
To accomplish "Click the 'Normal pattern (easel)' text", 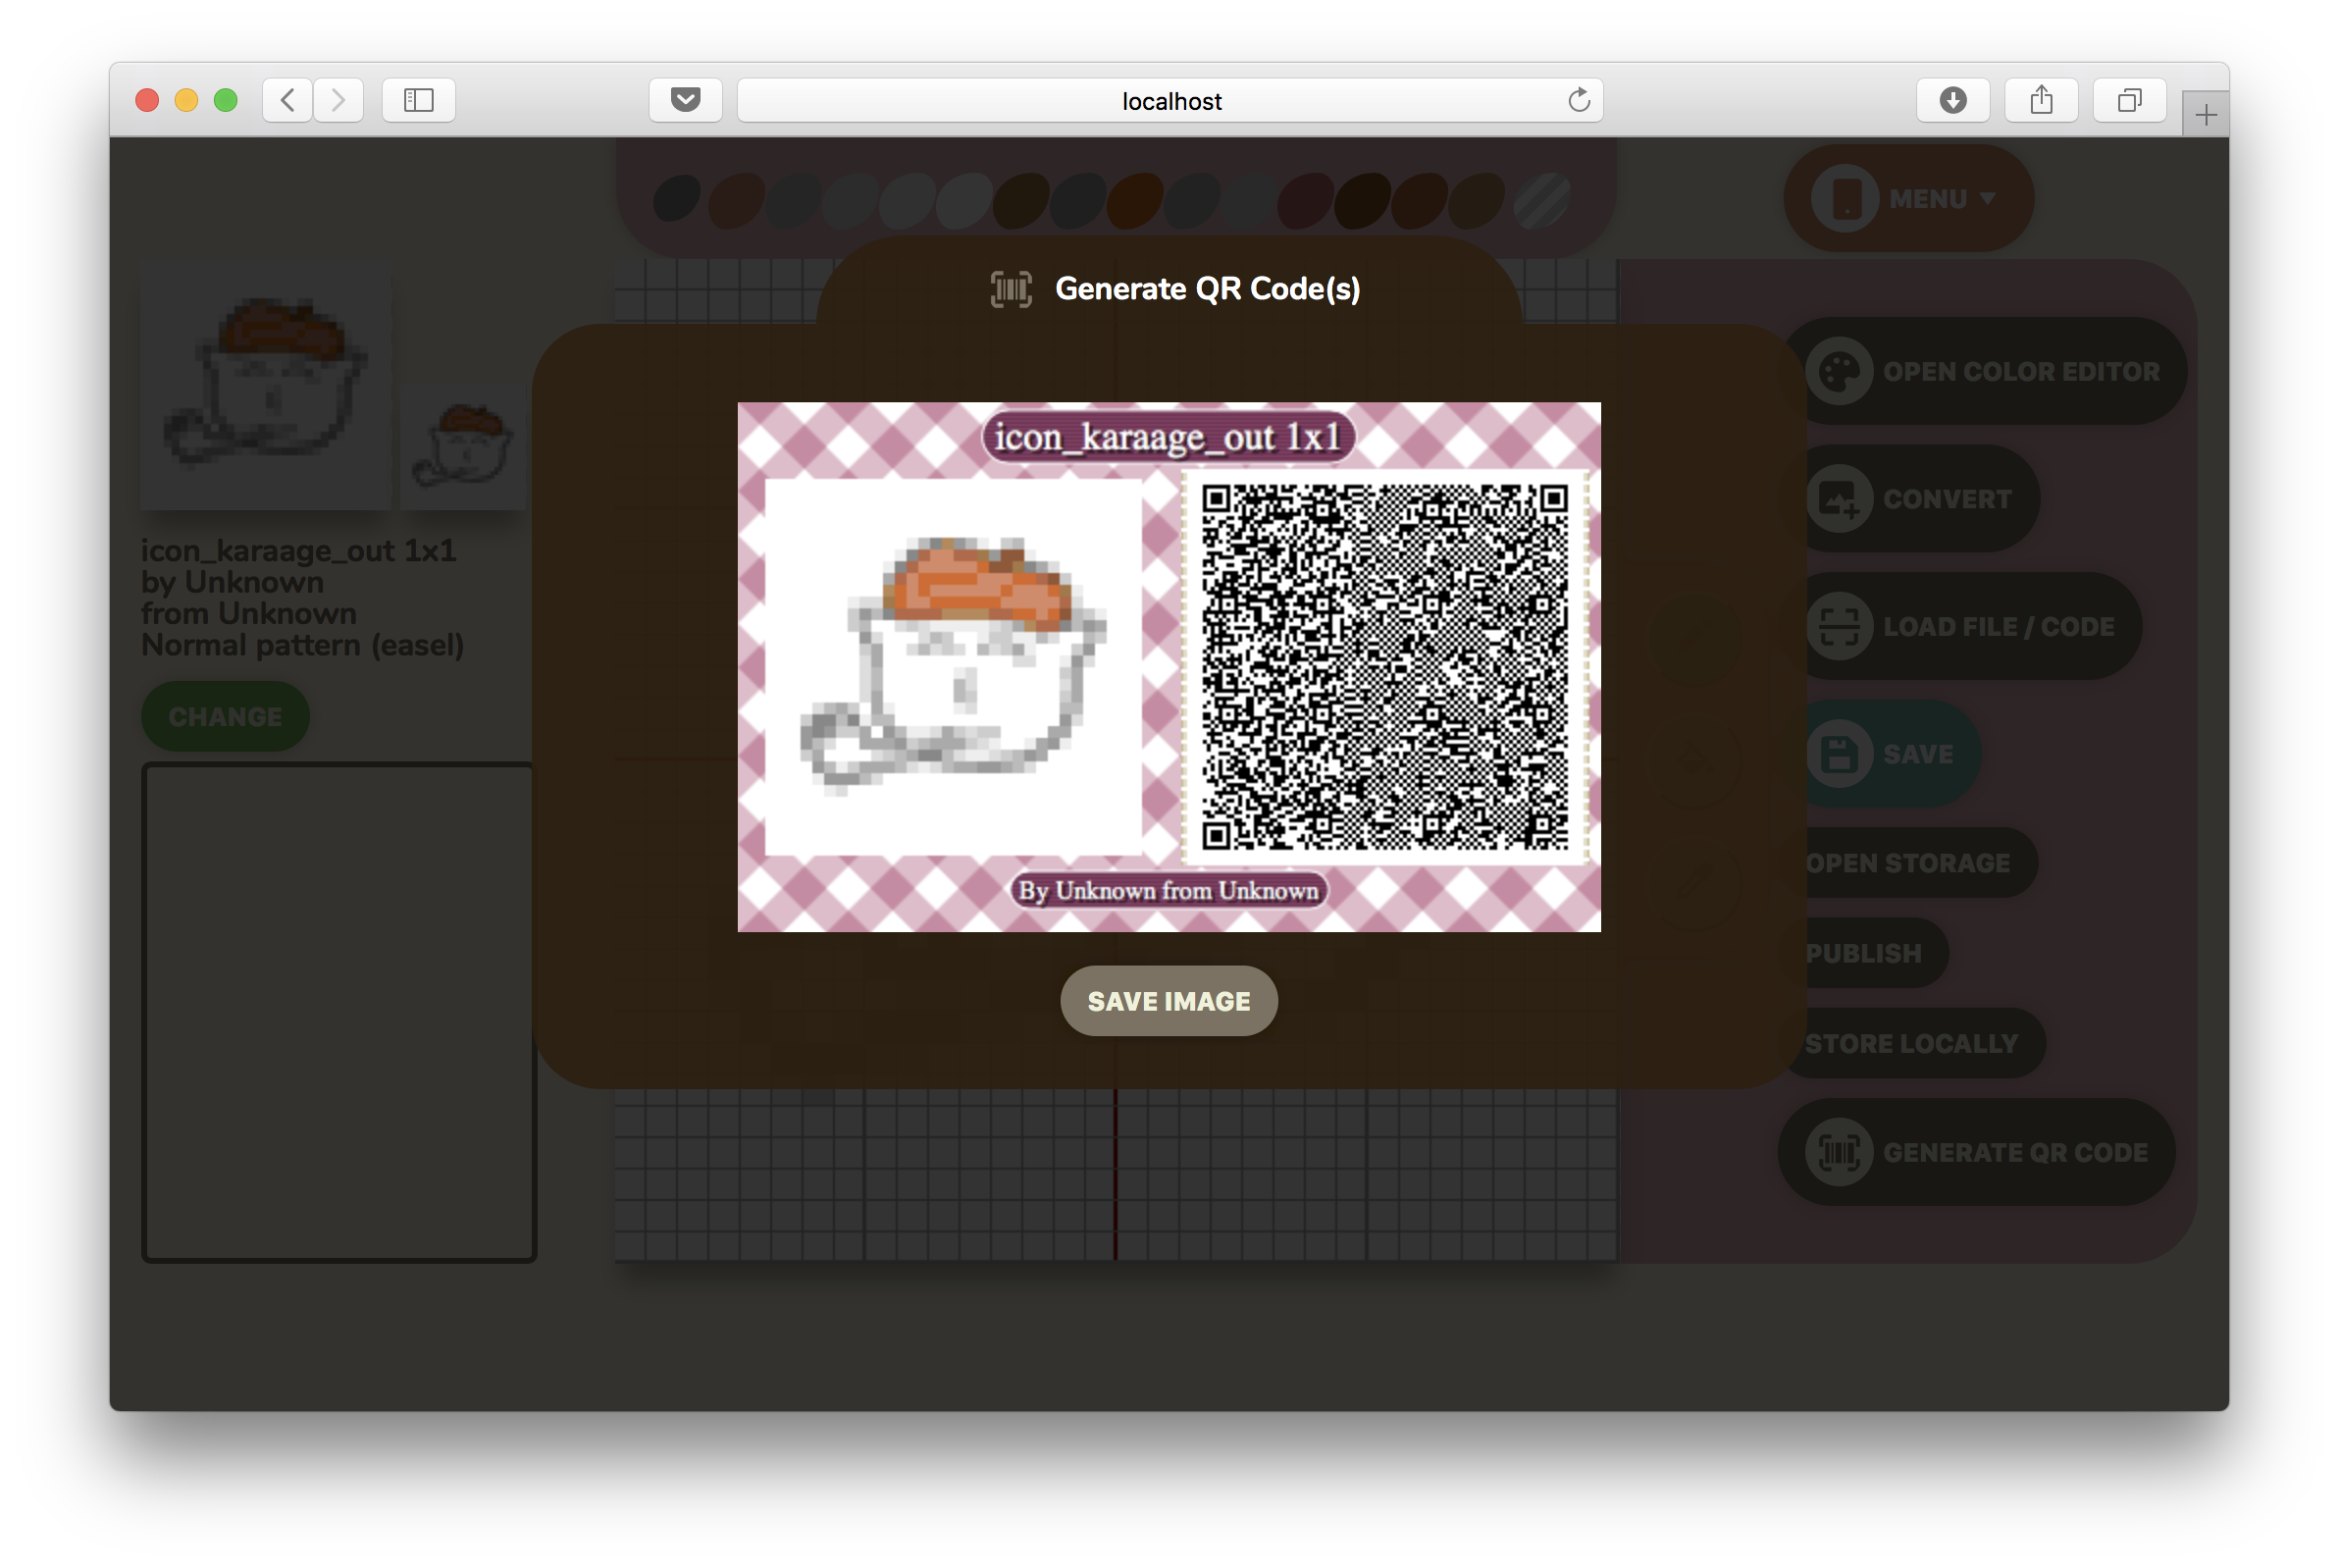I will tap(302, 645).
